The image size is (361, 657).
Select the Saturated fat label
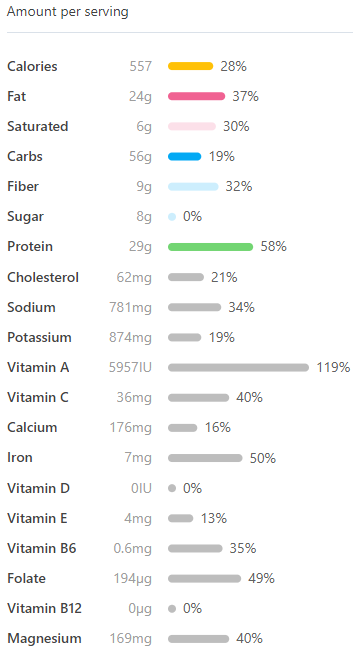coord(38,126)
